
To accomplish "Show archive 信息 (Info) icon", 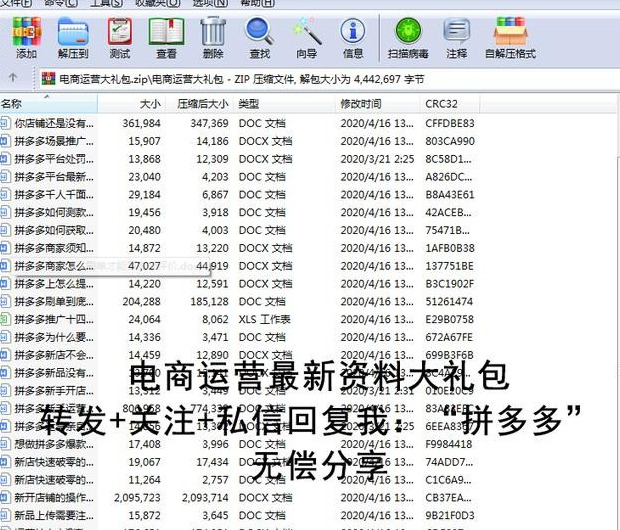I will pyautogui.click(x=353, y=38).
